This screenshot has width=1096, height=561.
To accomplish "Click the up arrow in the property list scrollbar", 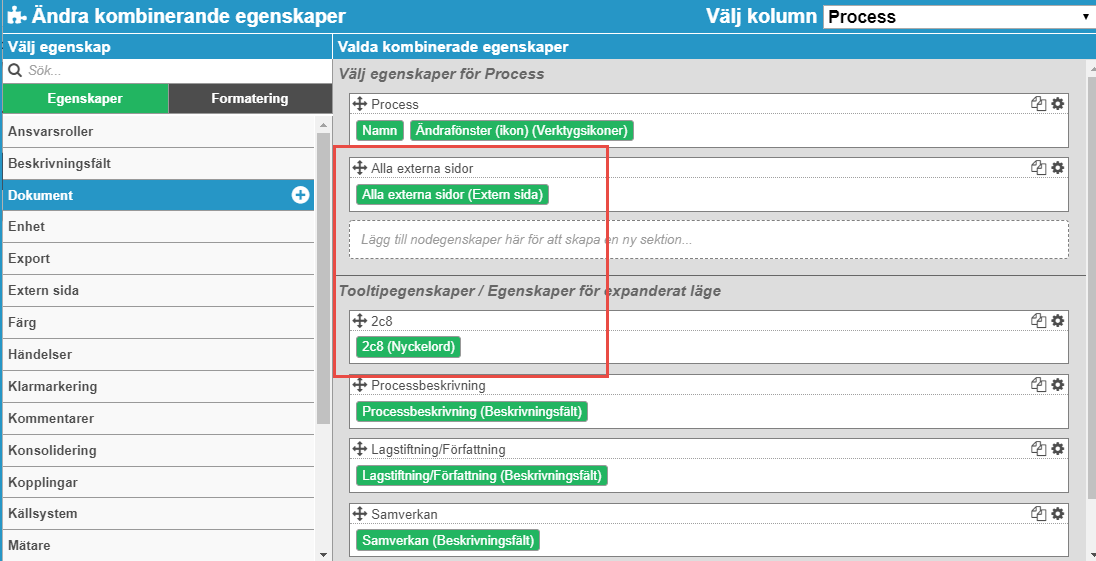I will point(322,125).
